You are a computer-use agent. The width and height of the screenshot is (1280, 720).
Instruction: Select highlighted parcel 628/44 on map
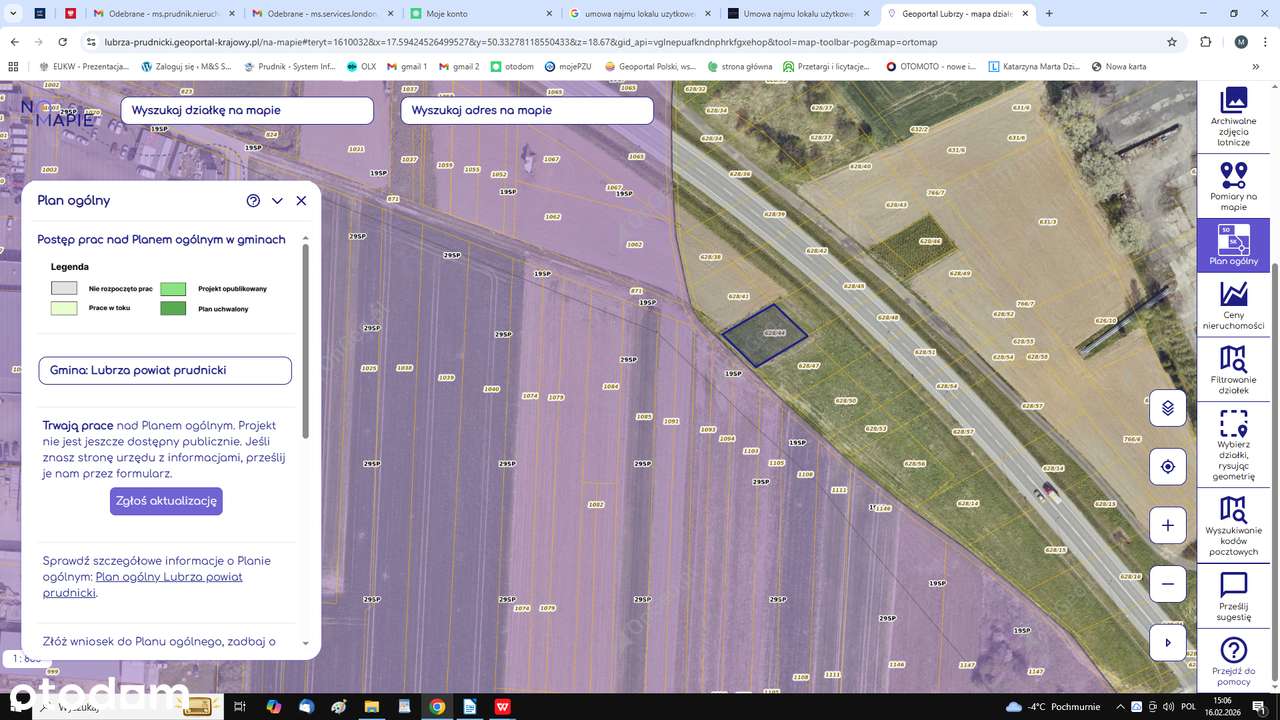click(765, 334)
